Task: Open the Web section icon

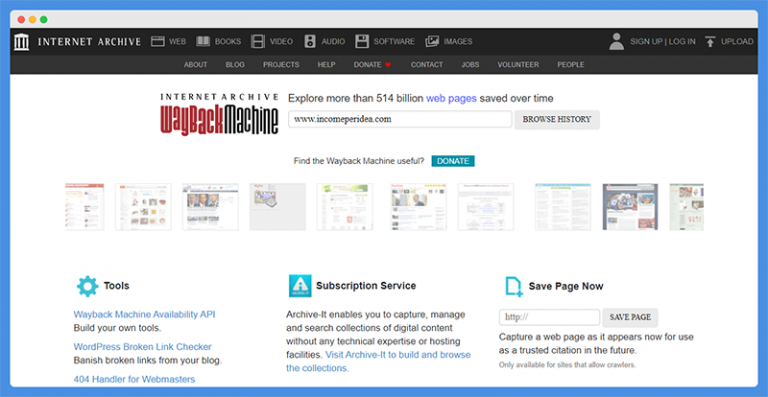Action: click(x=157, y=42)
